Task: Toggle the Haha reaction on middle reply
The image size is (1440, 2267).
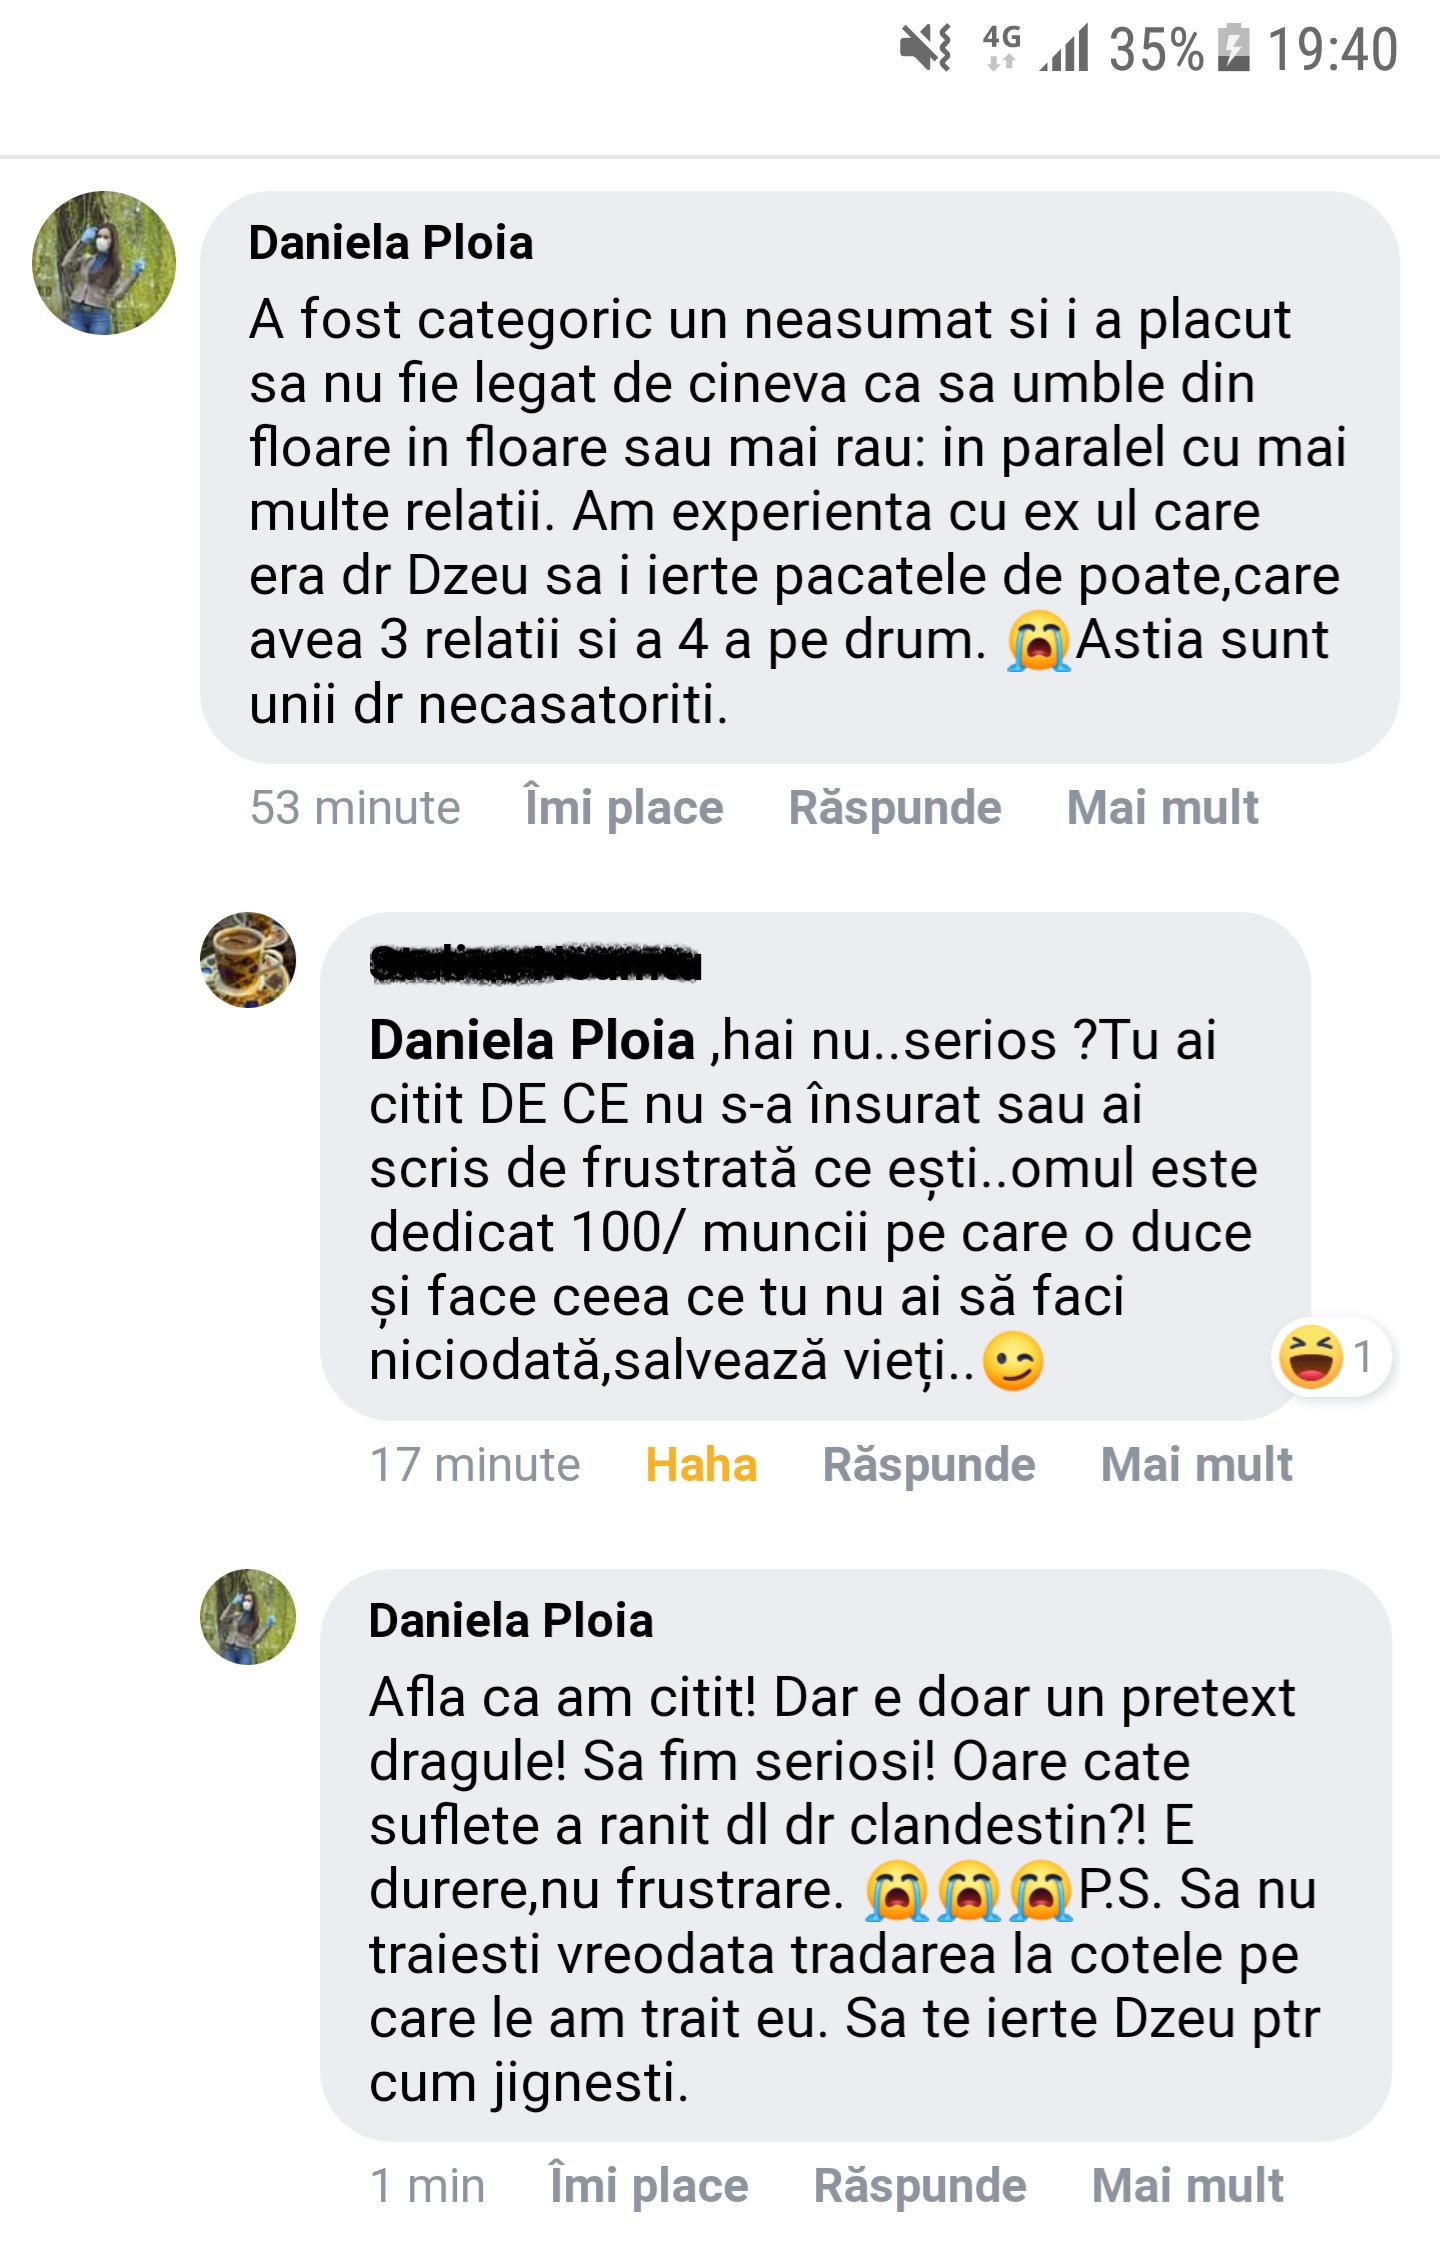Action: pos(701,1465)
